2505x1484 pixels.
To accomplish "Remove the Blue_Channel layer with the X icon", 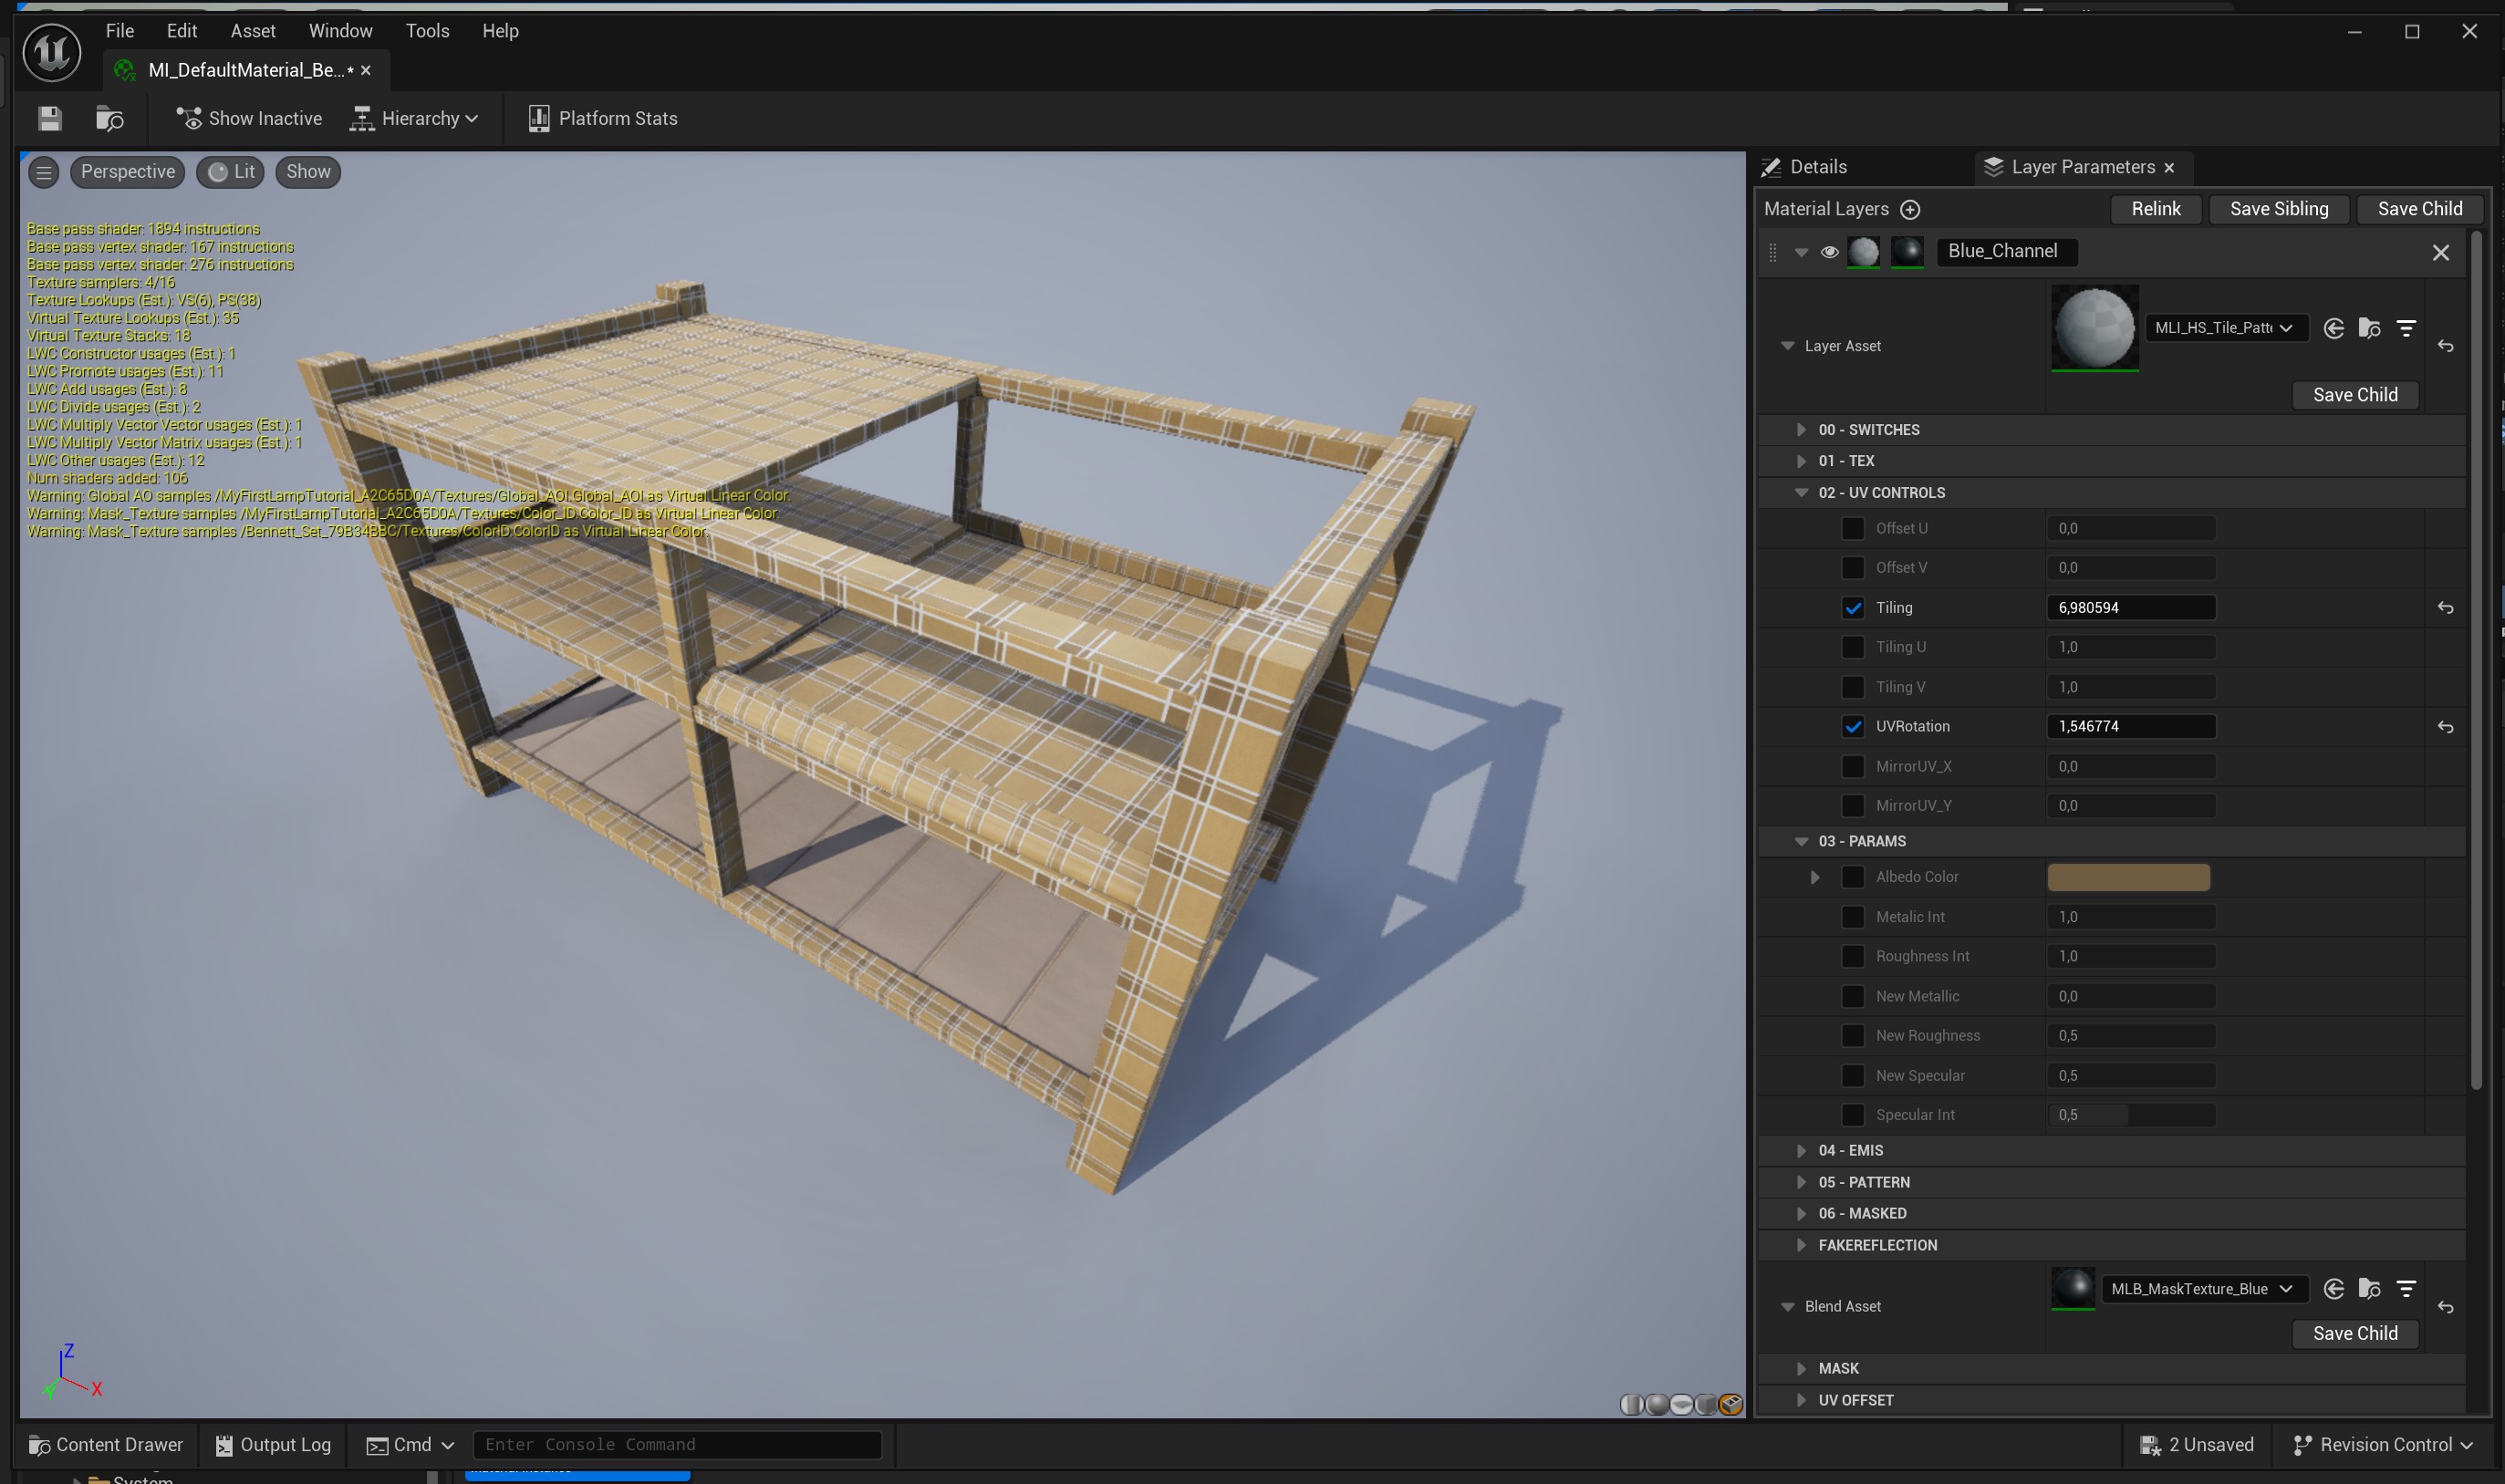I will click(x=2441, y=252).
